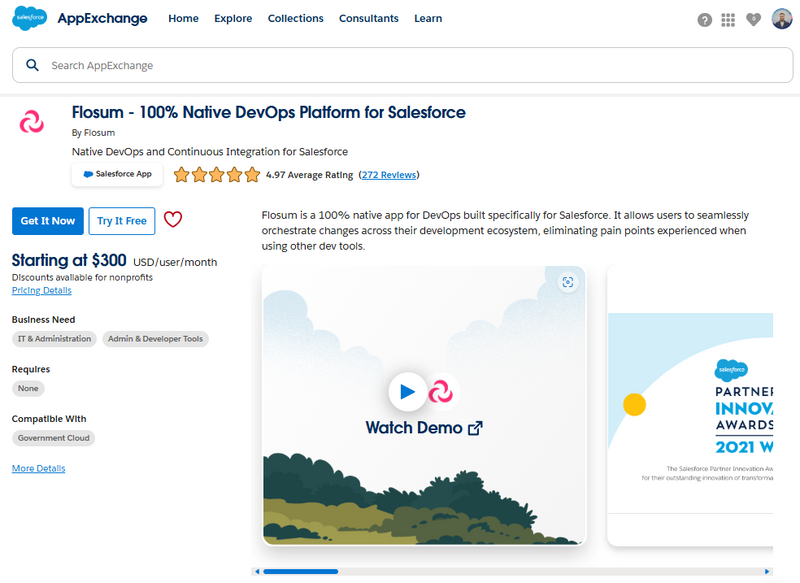800x583 pixels.
Task: Add listing to favorites with heart icon
Action: (173, 220)
